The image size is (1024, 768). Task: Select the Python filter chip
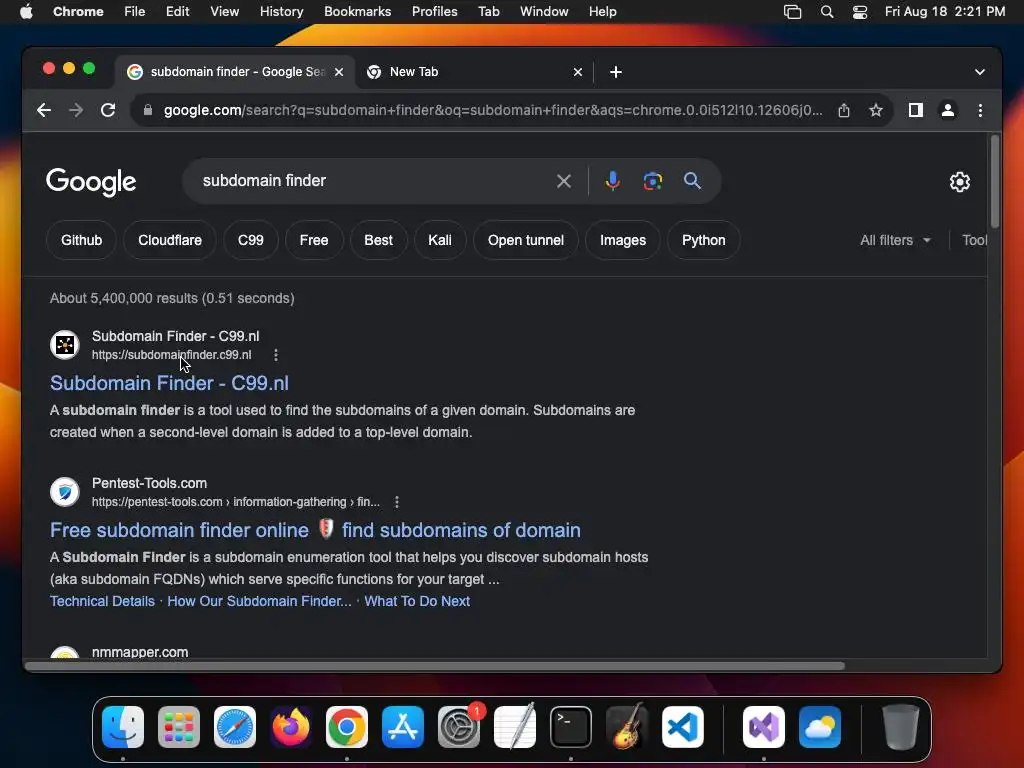[x=703, y=240]
